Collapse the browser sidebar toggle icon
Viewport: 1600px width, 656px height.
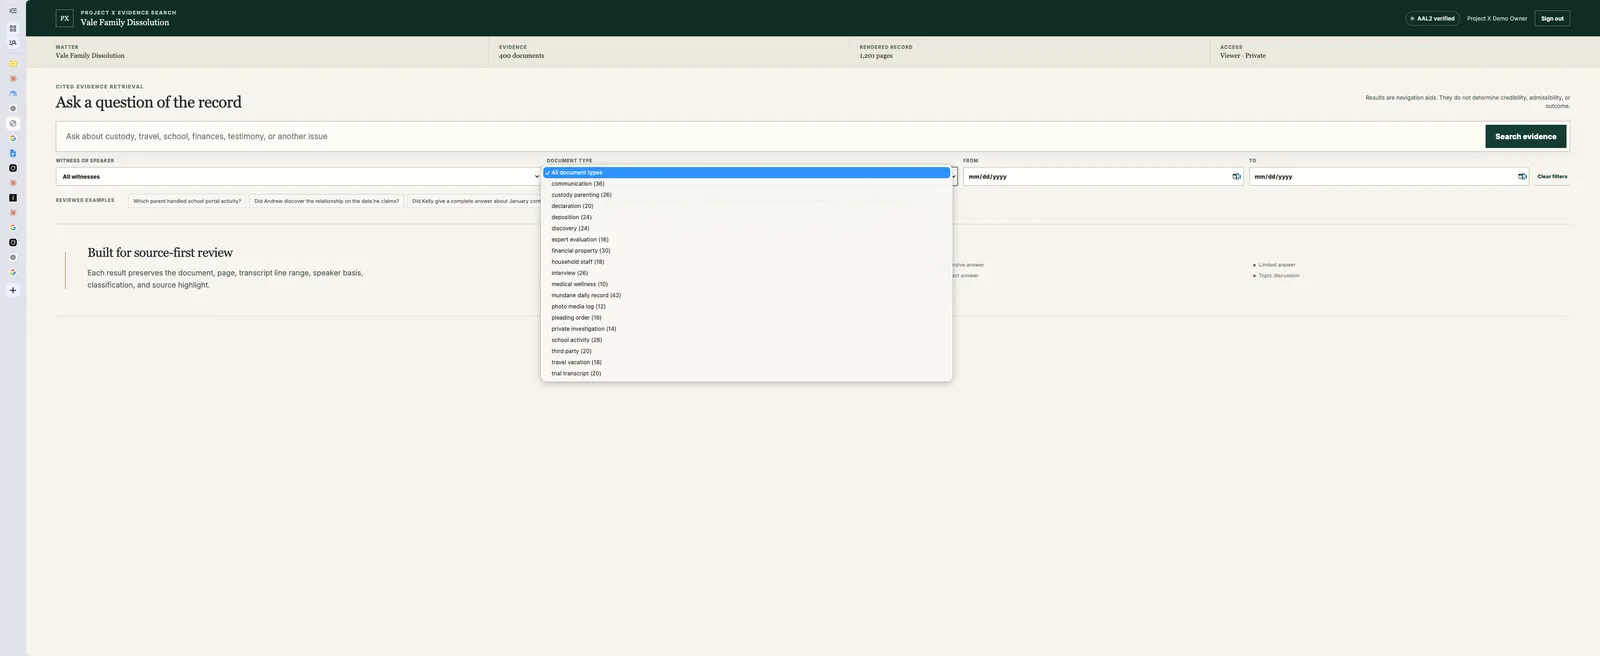point(13,11)
